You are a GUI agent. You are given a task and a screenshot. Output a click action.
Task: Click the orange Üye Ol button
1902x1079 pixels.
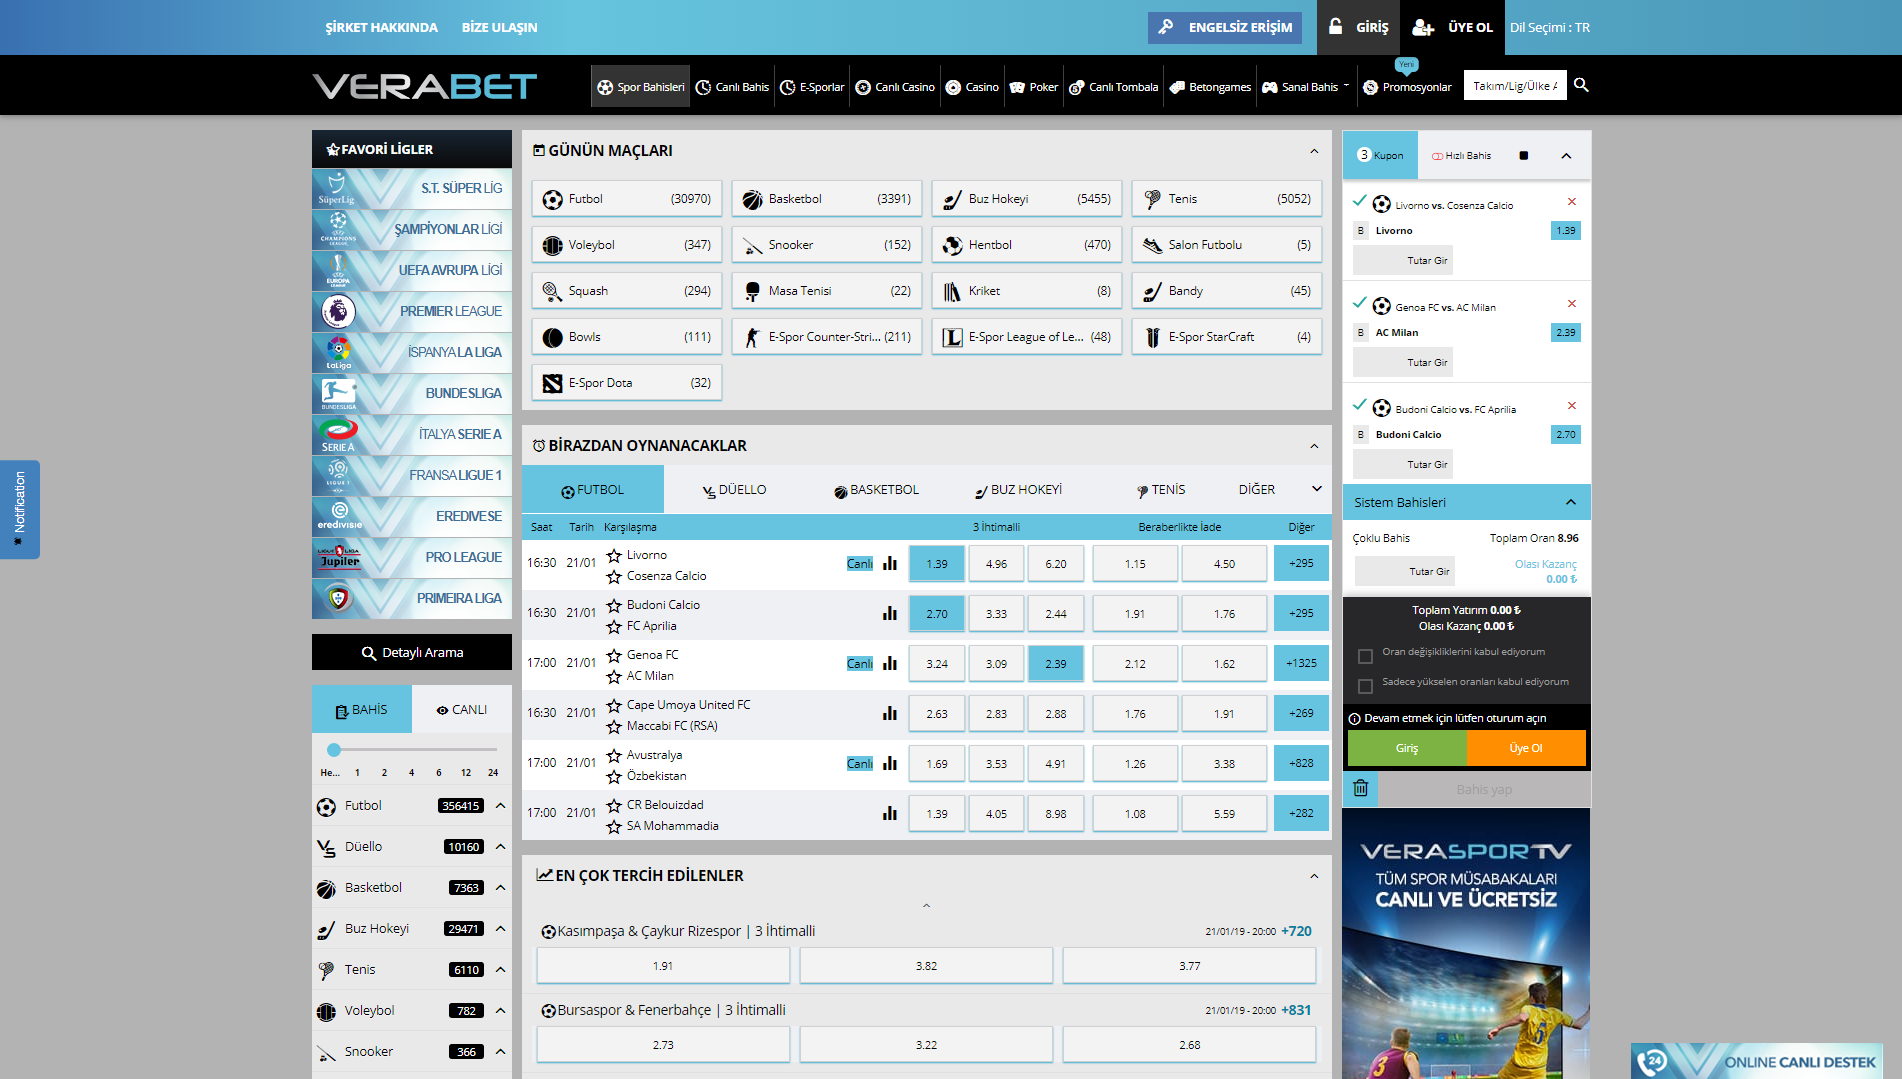1525,748
